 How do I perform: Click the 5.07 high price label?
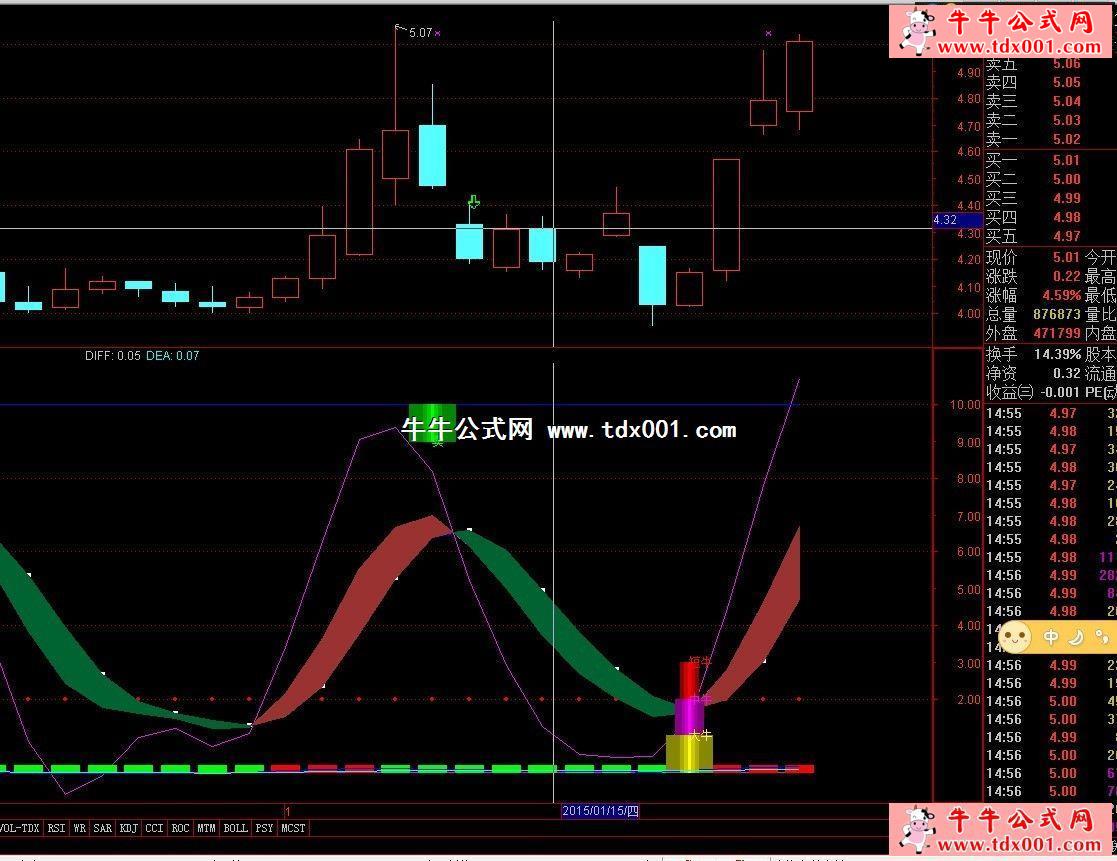click(x=420, y=33)
